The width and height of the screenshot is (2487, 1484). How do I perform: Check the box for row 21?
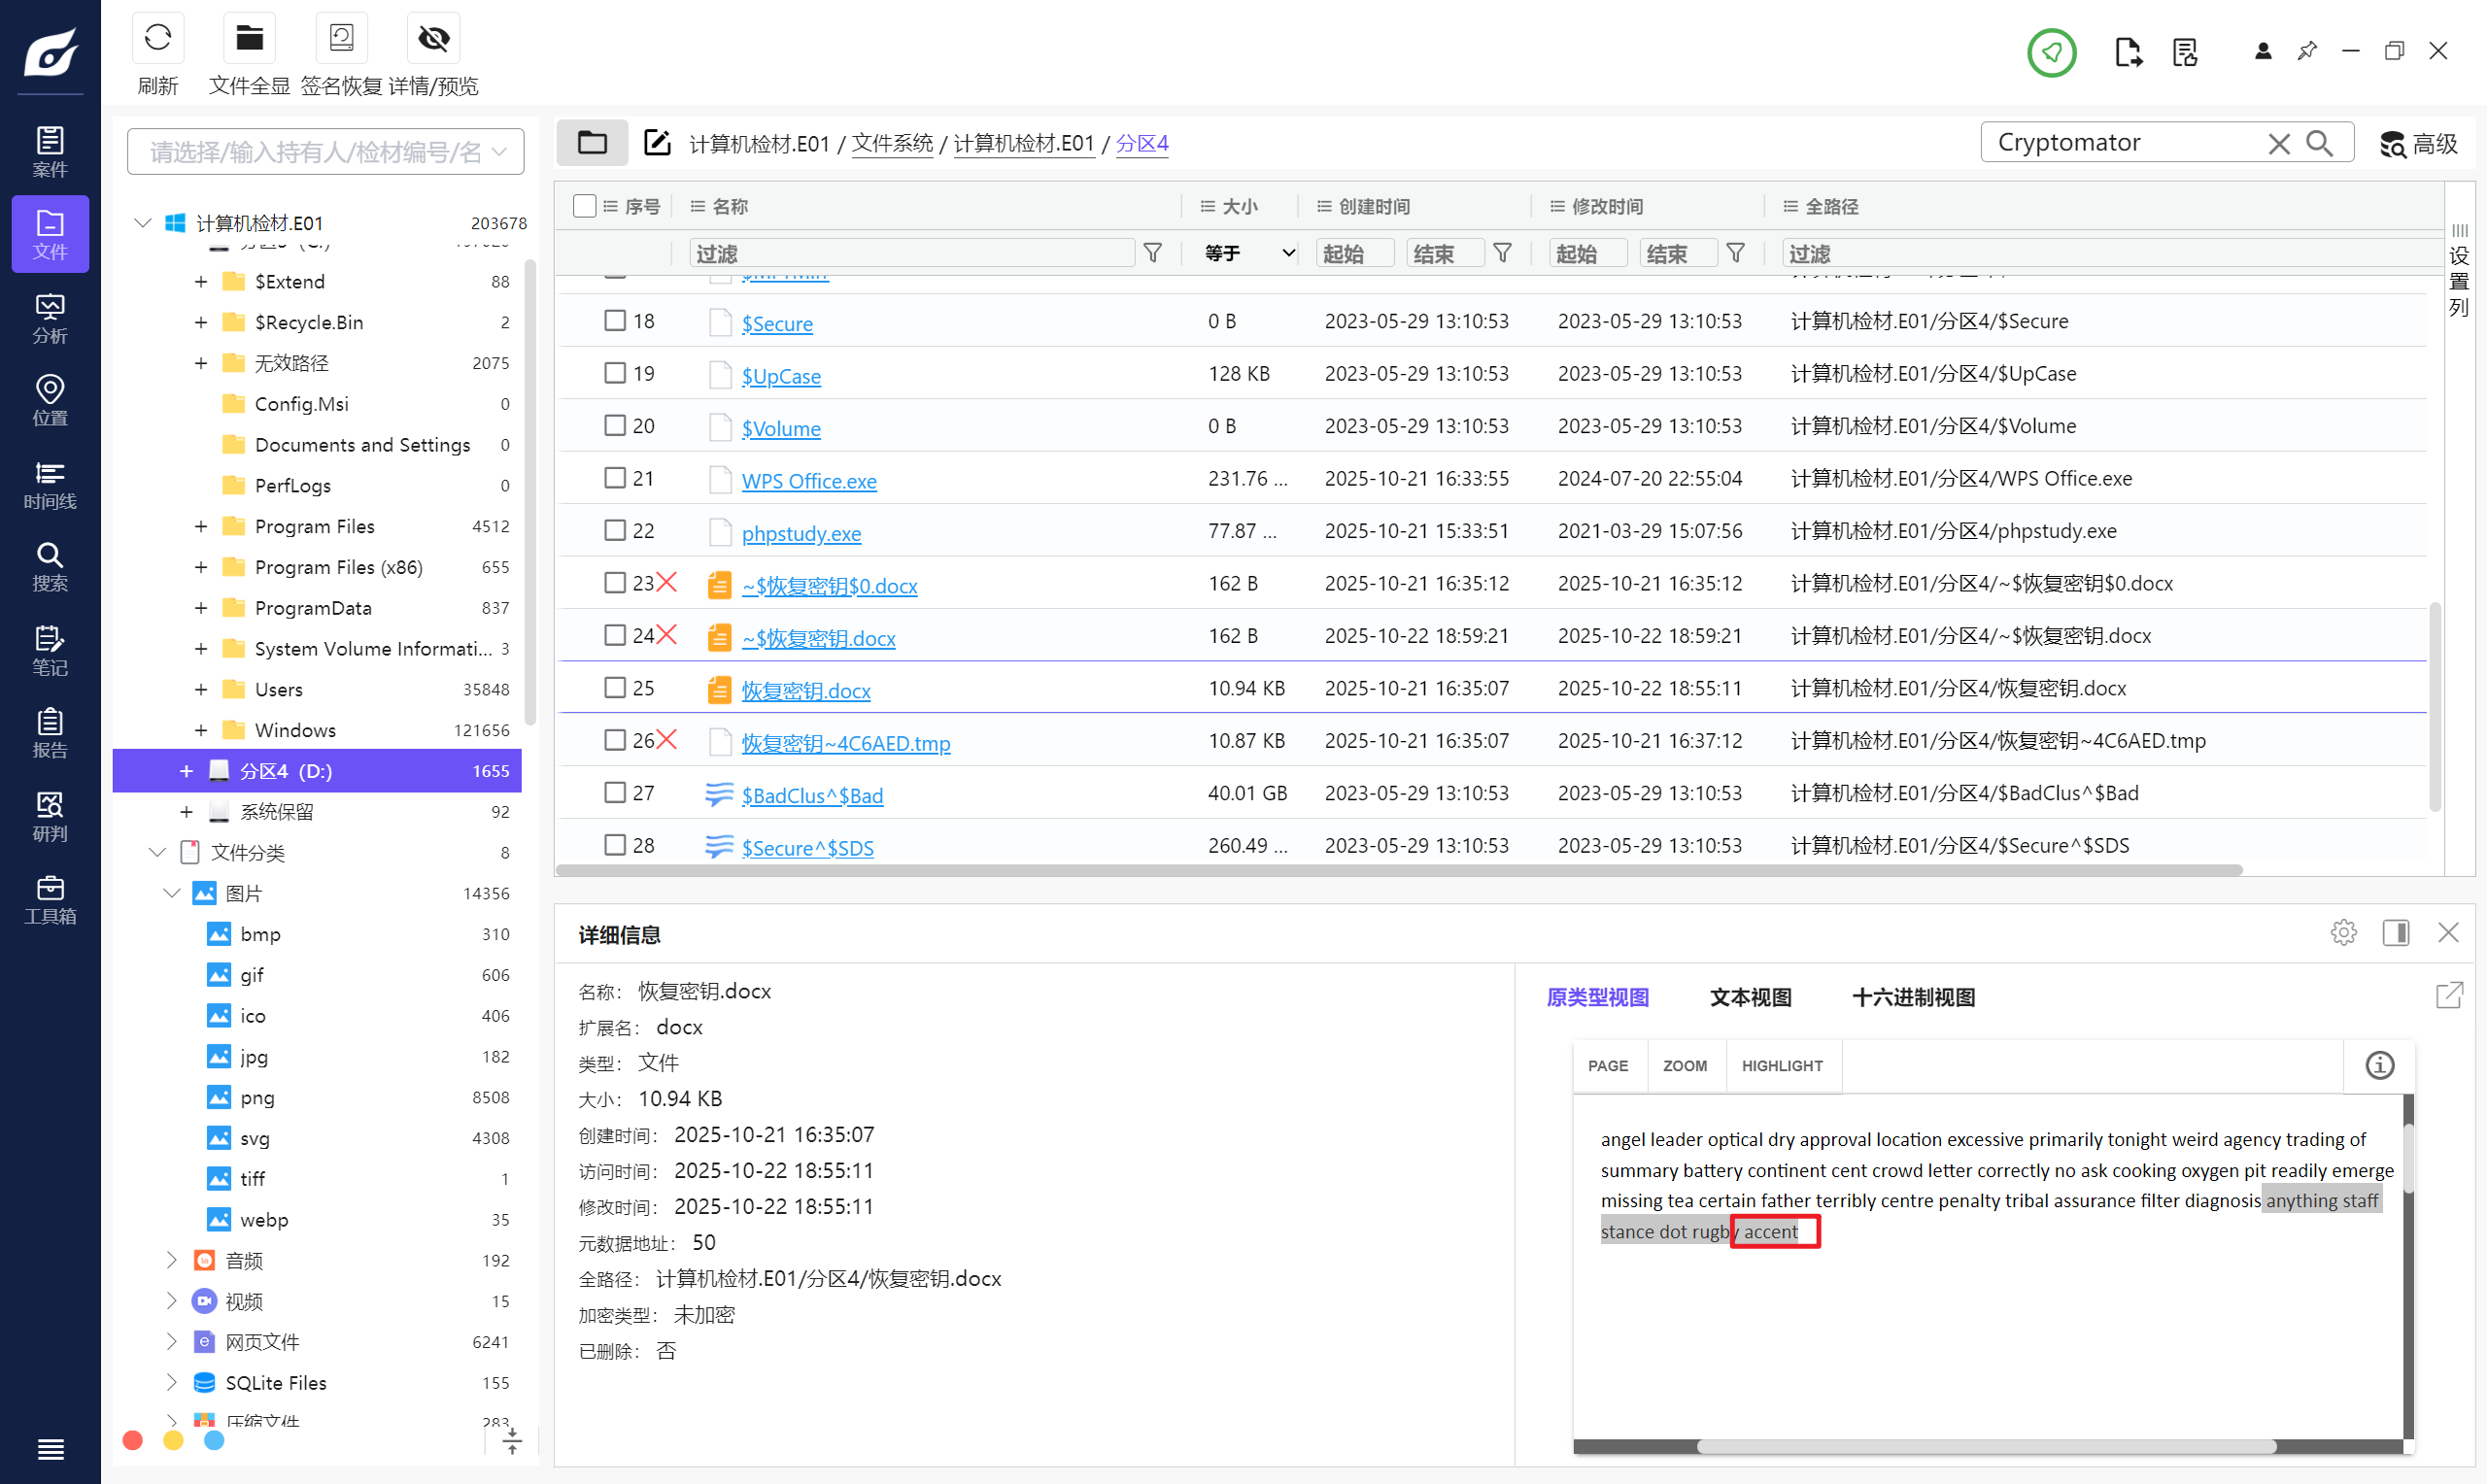pyautogui.click(x=614, y=478)
